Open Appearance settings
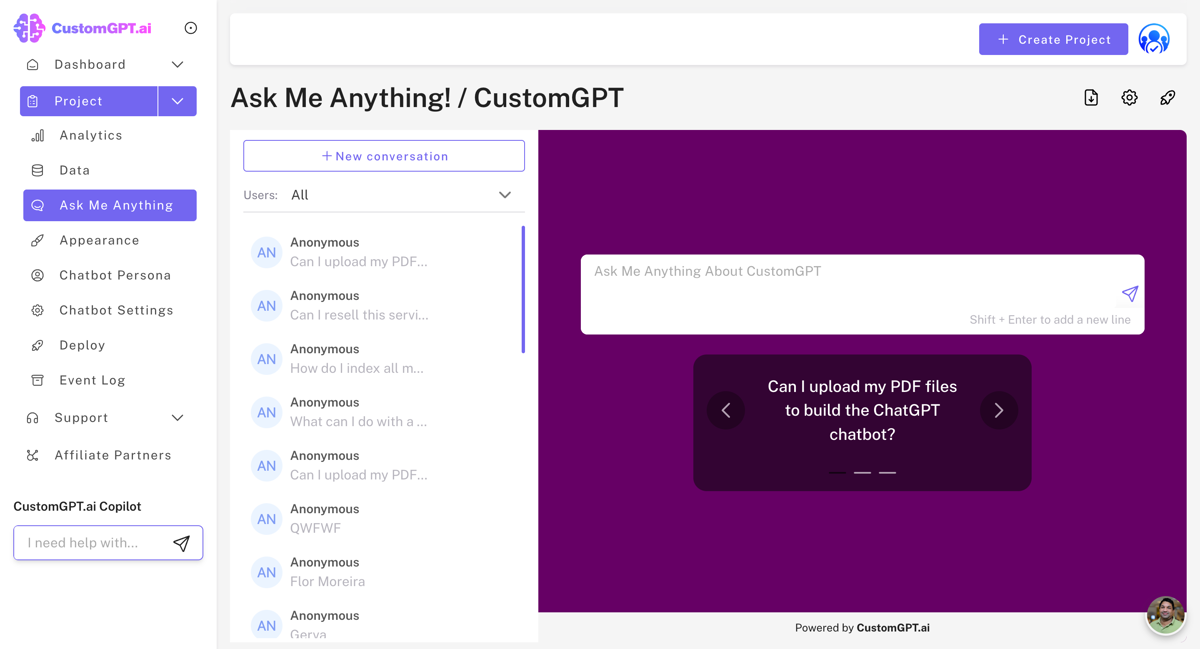This screenshot has height=649, width=1200. (99, 240)
